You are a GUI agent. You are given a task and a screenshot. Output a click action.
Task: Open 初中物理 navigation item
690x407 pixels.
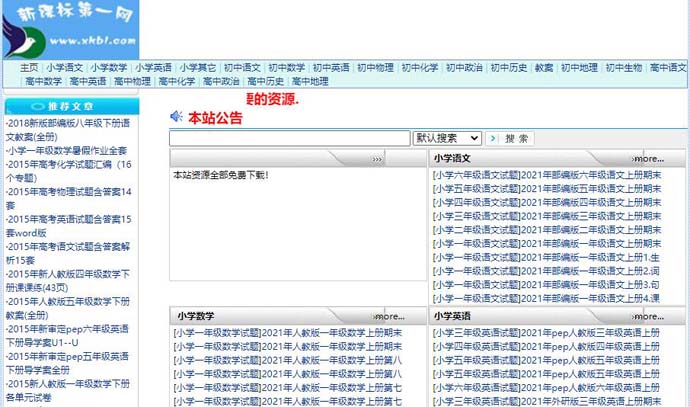pyautogui.click(x=375, y=68)
